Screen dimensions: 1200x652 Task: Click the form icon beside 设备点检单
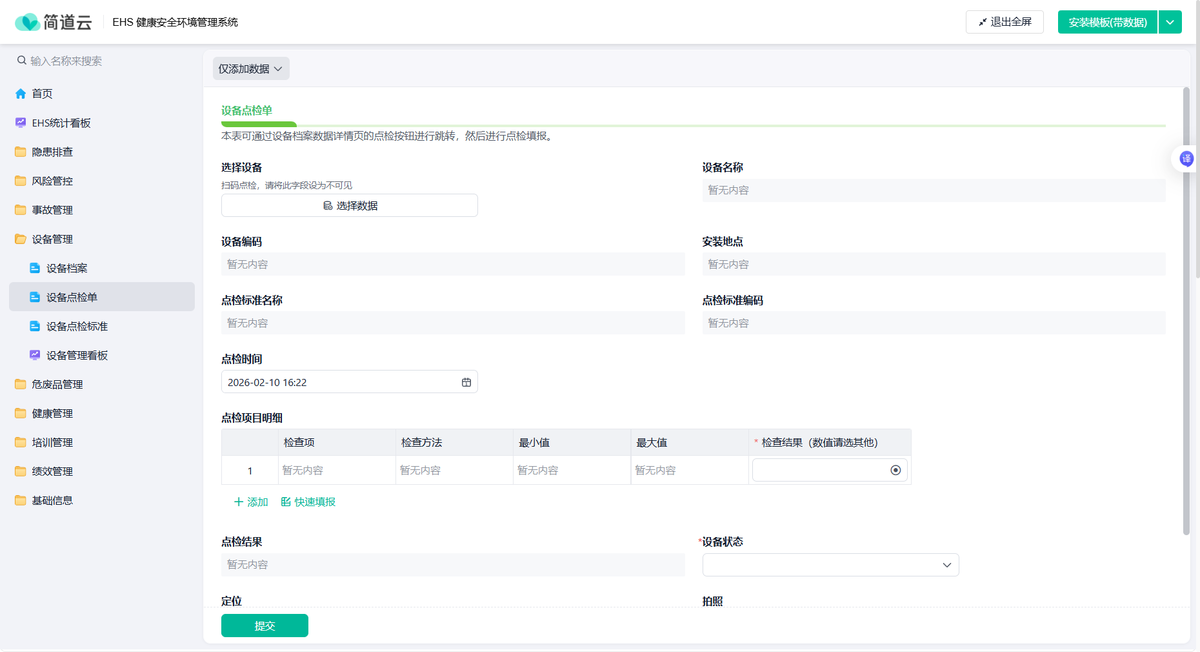(35, 297)
